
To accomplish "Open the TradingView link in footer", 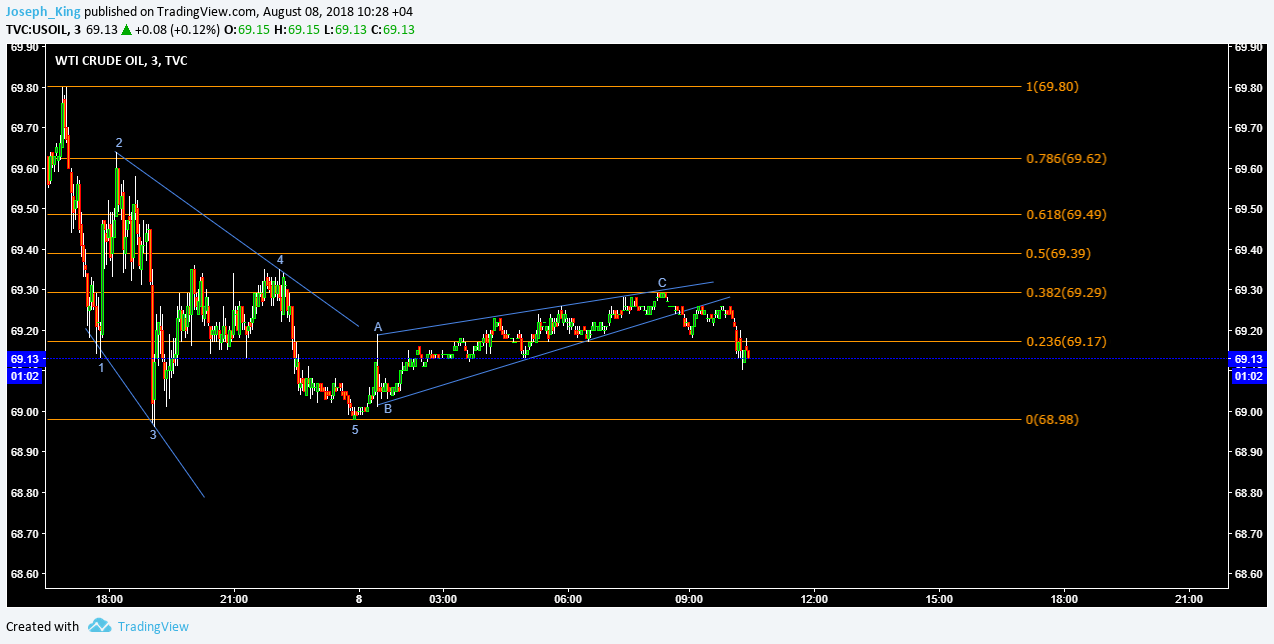I will click(152, 627).
